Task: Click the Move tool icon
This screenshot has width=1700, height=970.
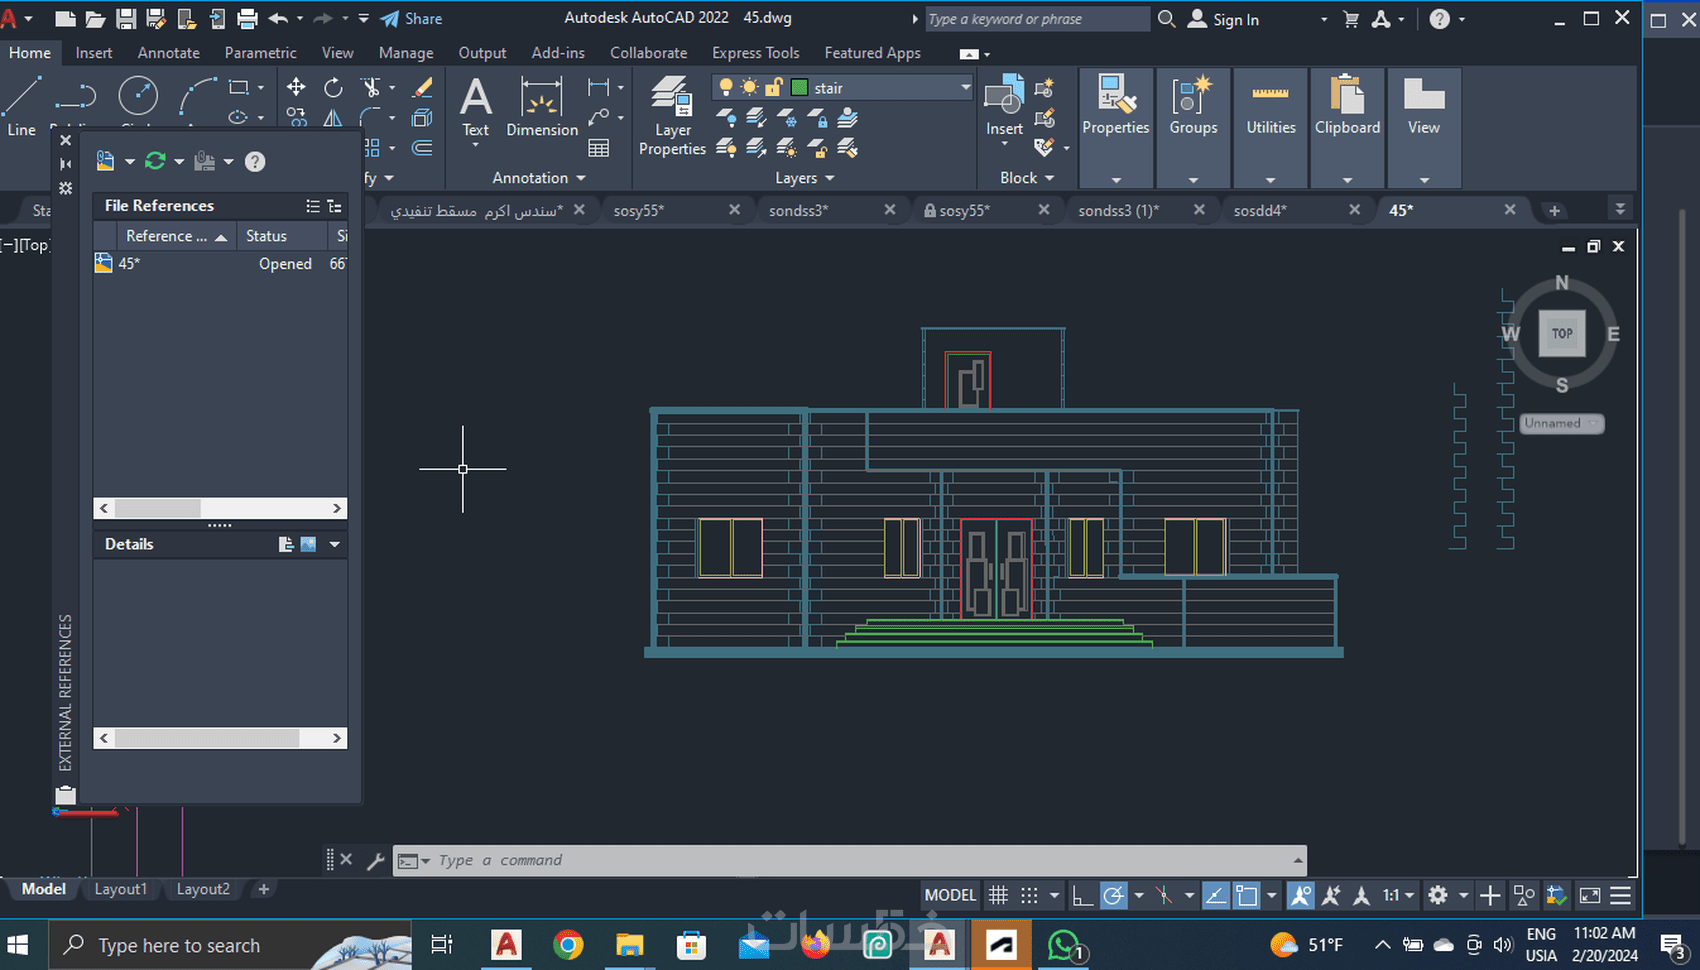Action: pos(296,88)
